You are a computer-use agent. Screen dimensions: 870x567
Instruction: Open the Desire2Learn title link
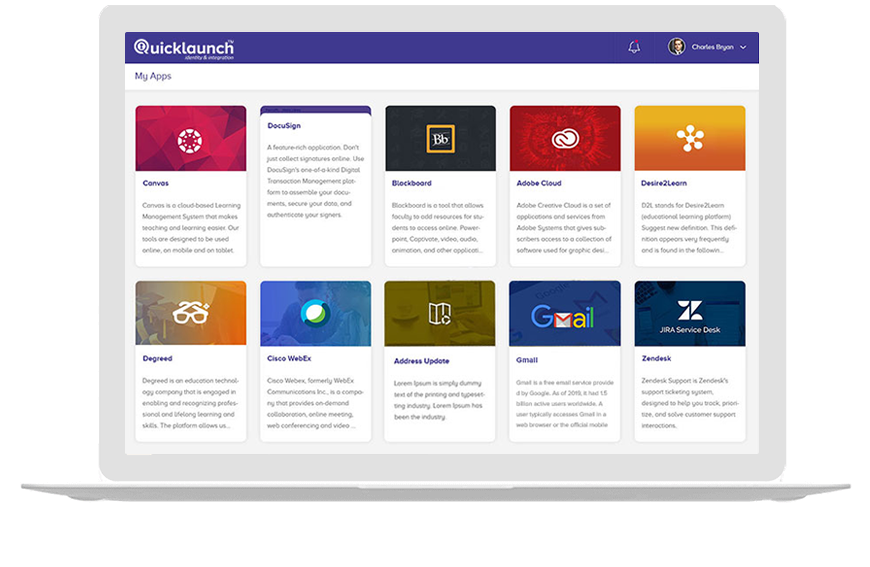(664, 183)
